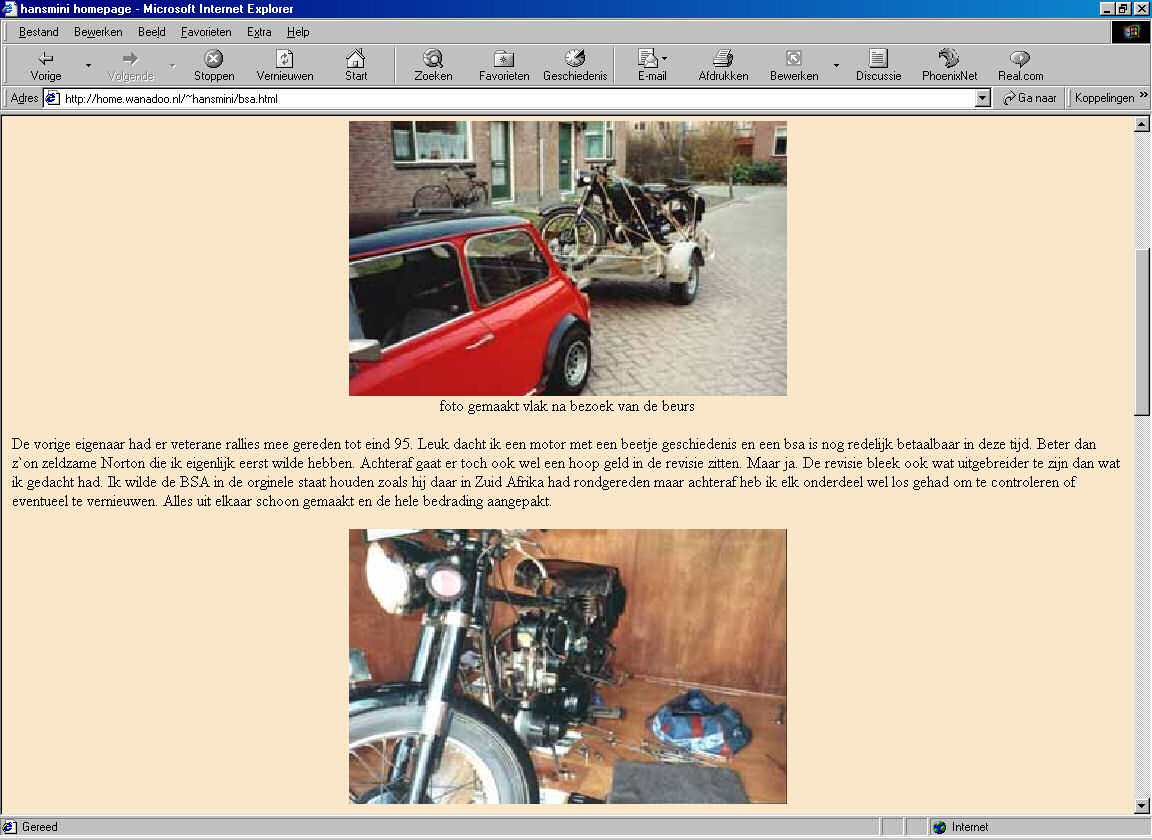The image size is (1152, 840).
Task: Open the Bestand menu
Action: [x=39, y=32]
